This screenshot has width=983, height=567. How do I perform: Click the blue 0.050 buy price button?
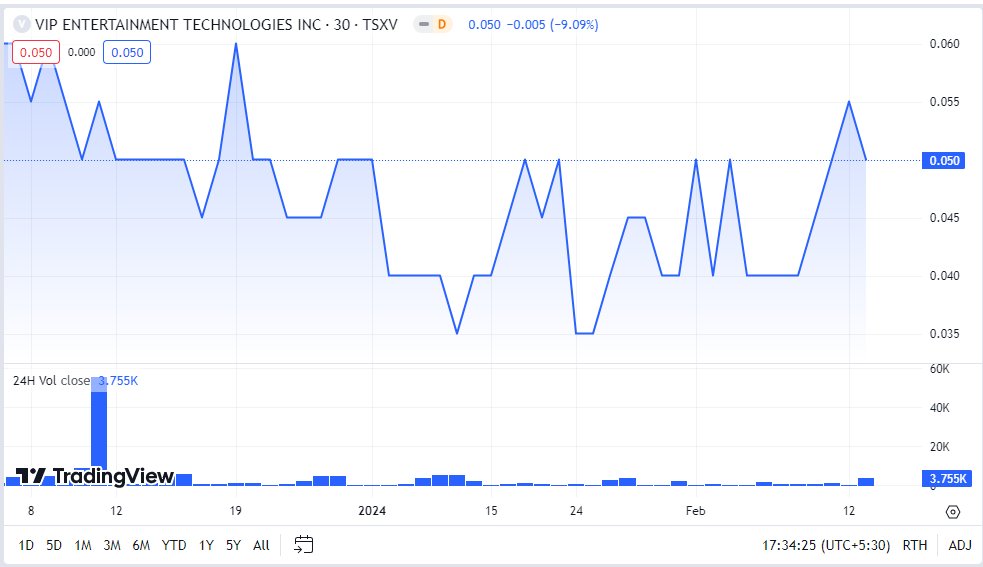click(x=127, y=53)
